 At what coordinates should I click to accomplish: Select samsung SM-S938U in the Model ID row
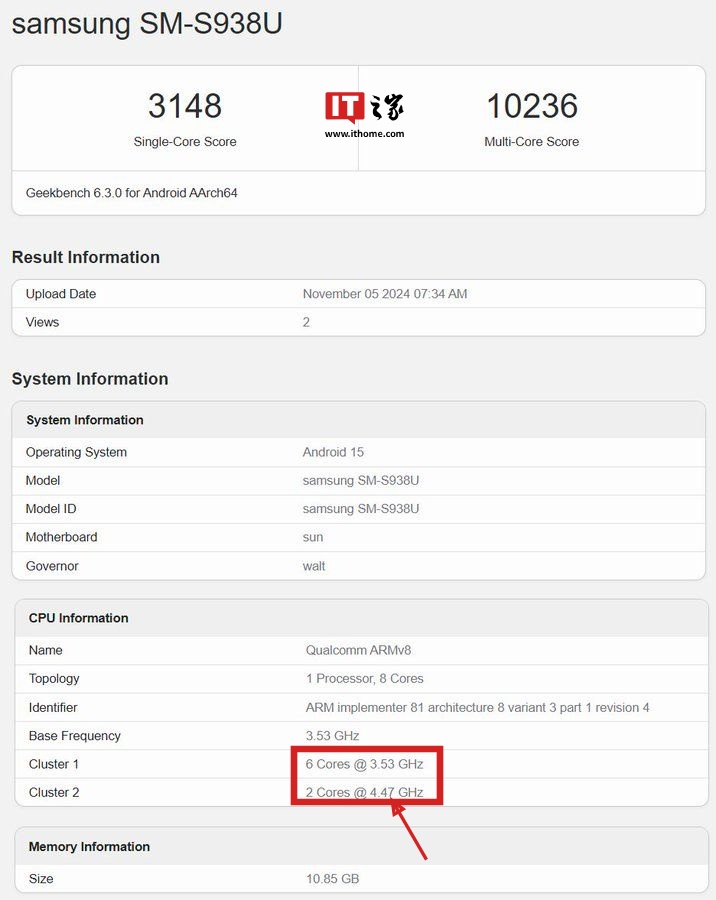(361, 509)
